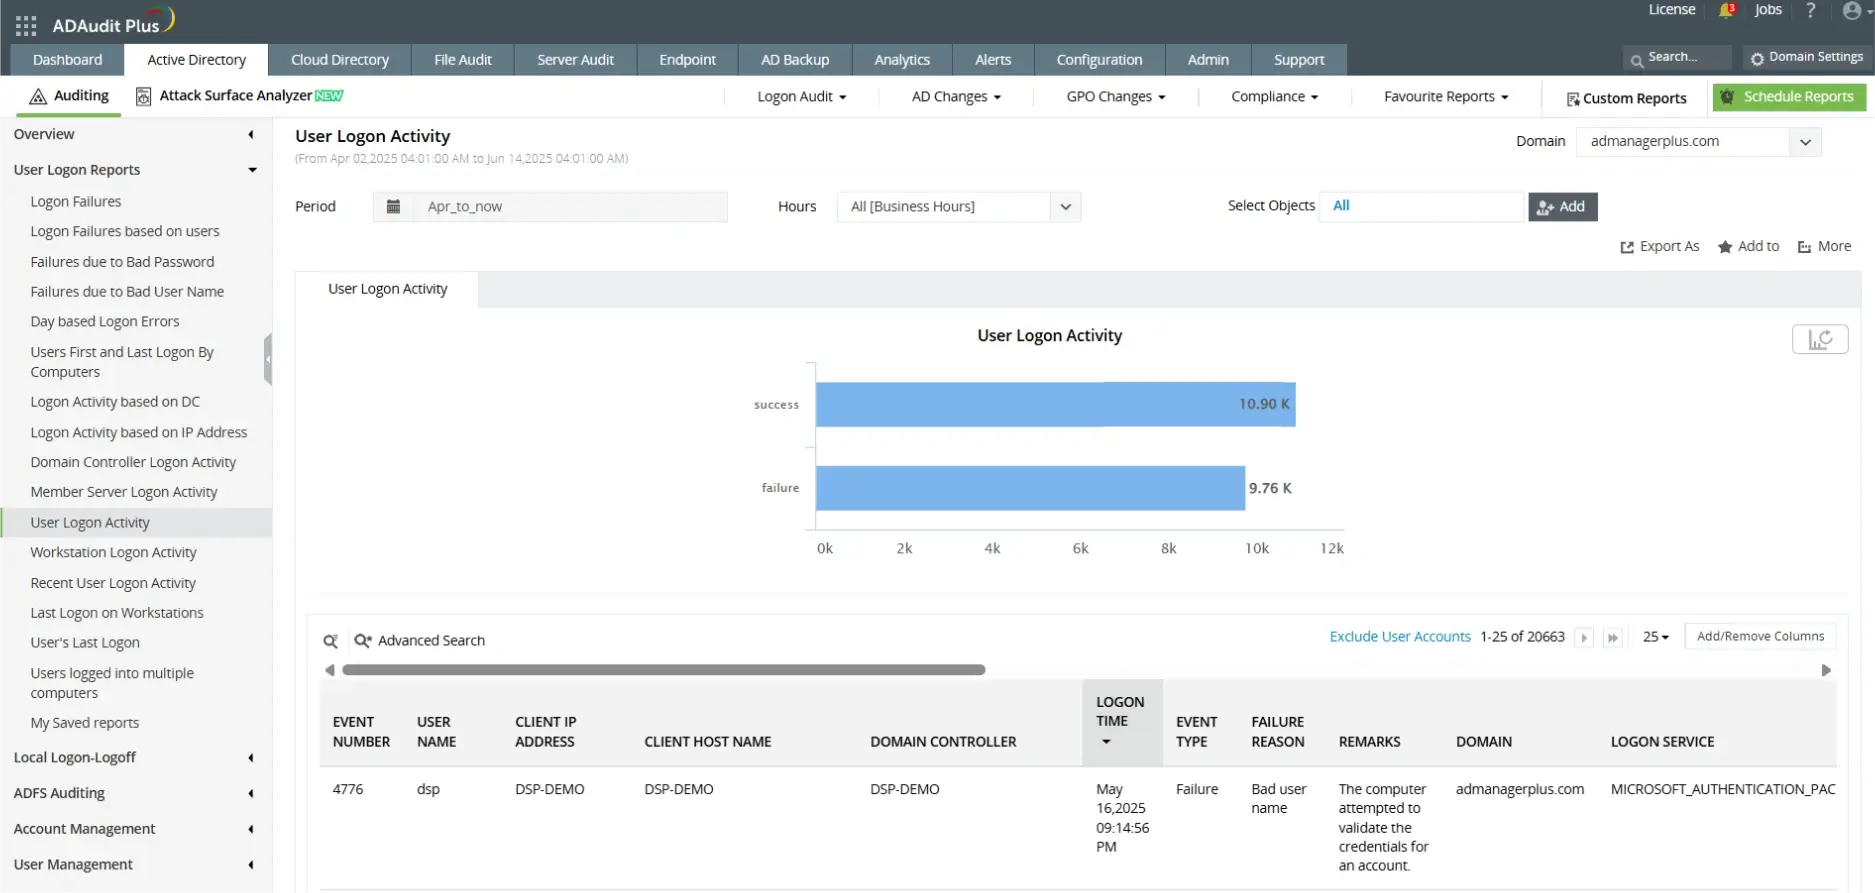This screenshot has width=1875, height=893.
Task: Open Failures due to Bad Password report
Action: coord(122,262)
